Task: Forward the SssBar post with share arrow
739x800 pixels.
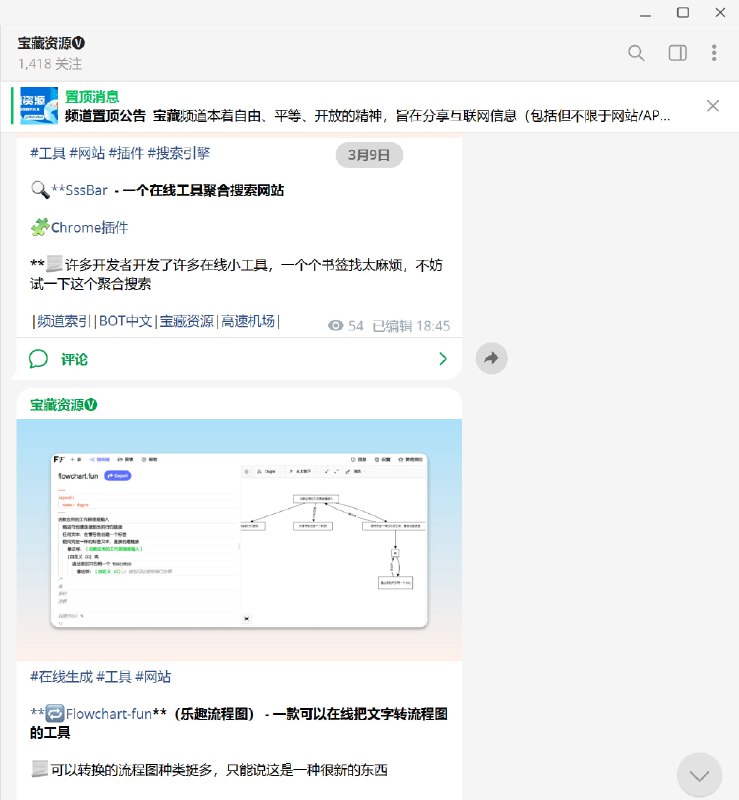Action: pyautogui.click(x=491, y=358)
